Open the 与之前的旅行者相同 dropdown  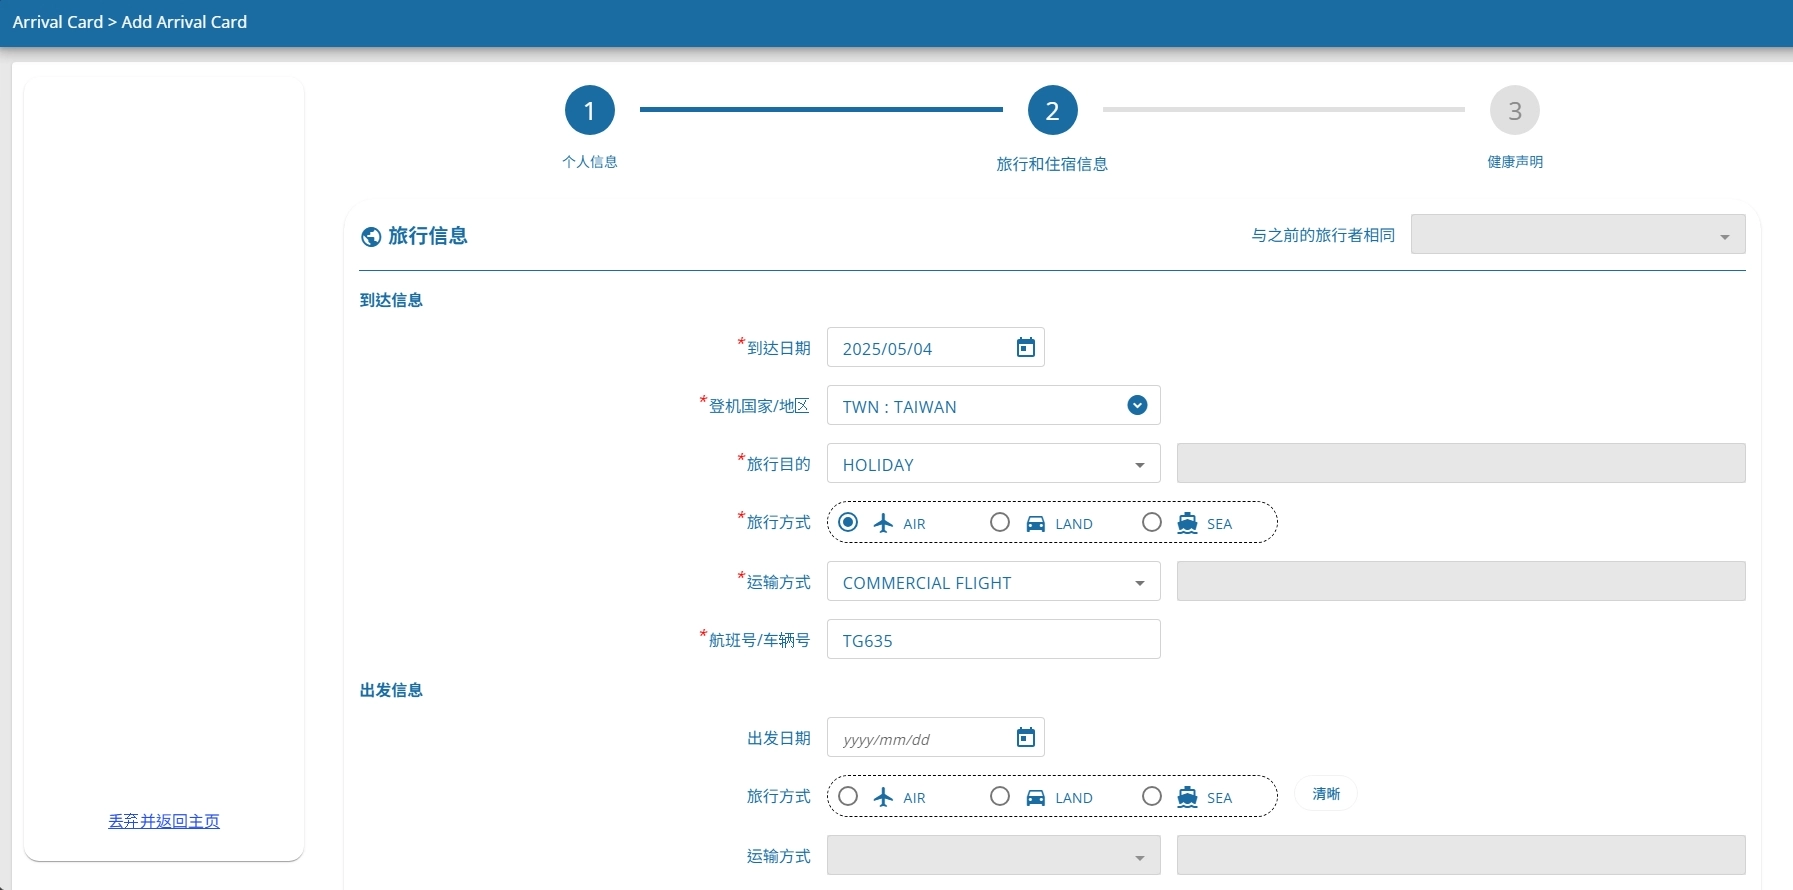coord(1577,235)
